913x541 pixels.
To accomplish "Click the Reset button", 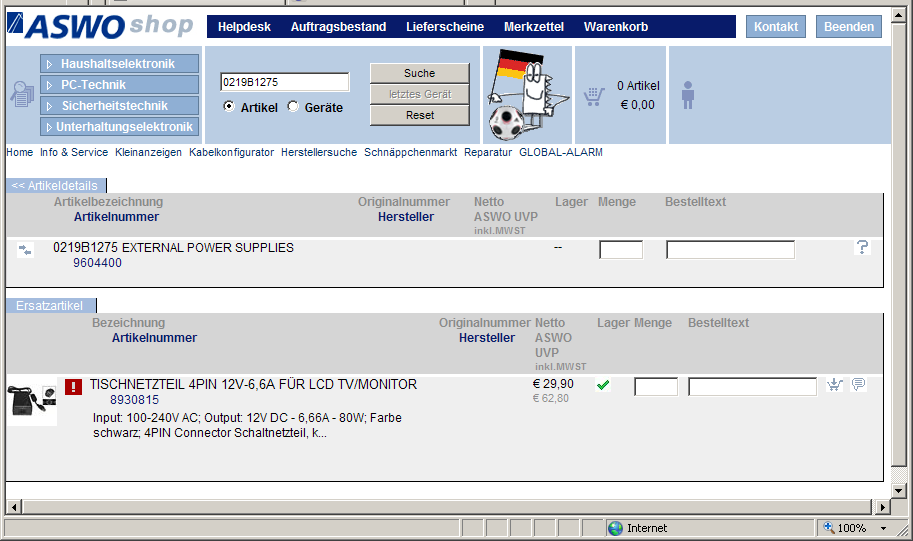I will (419, 115).
